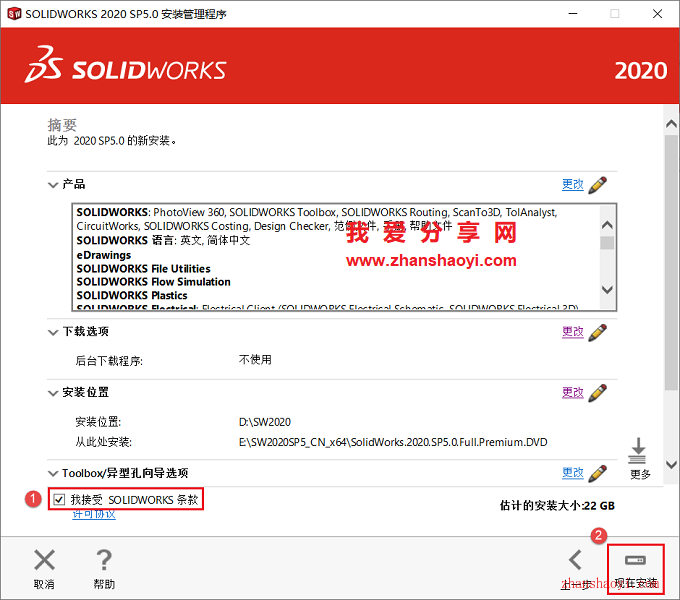The image size is (680, 600).
Task: Click main page scrollbar up arrow
Action: 671,124
